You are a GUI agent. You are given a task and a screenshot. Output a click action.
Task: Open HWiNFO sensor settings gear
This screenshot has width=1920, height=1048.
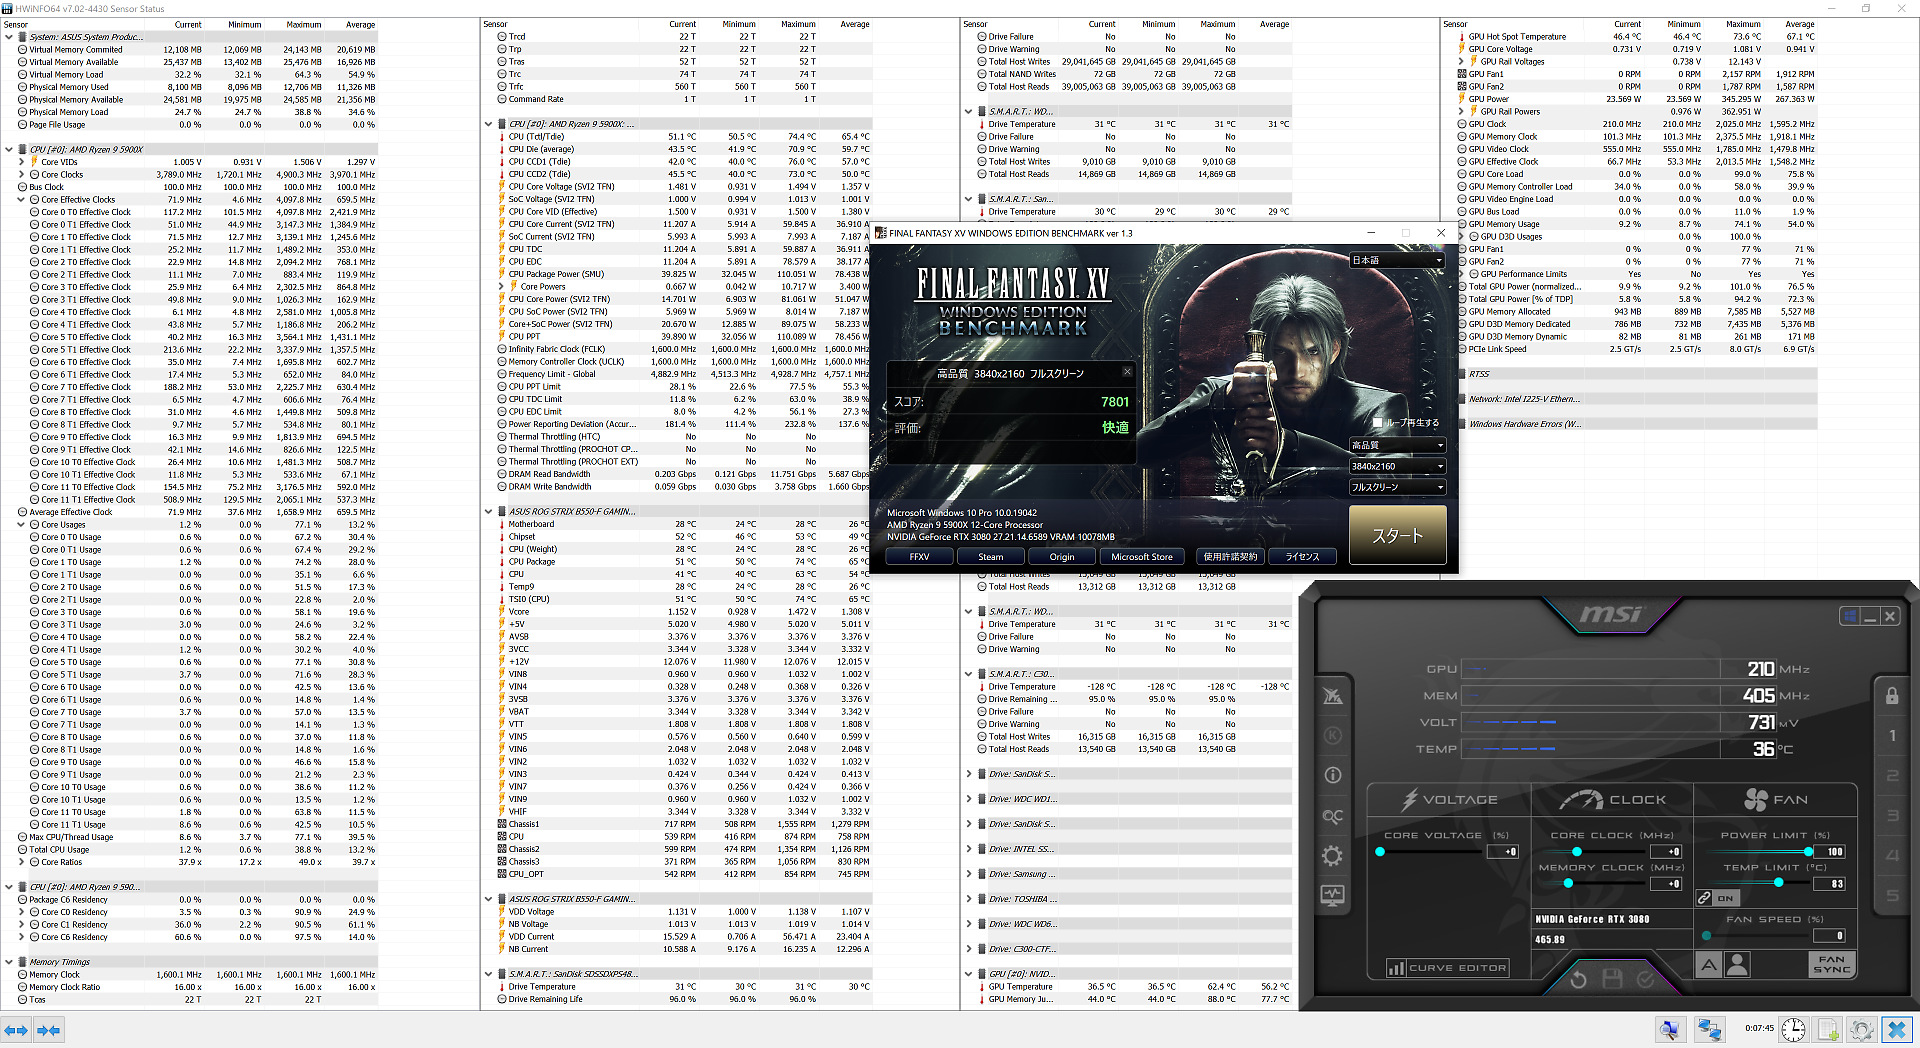1861,1029
